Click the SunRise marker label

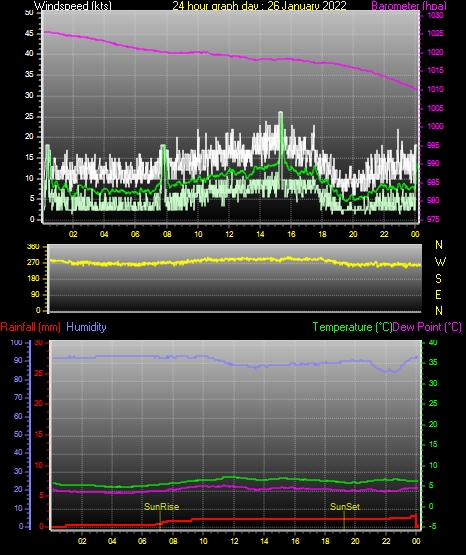(161, 507)
